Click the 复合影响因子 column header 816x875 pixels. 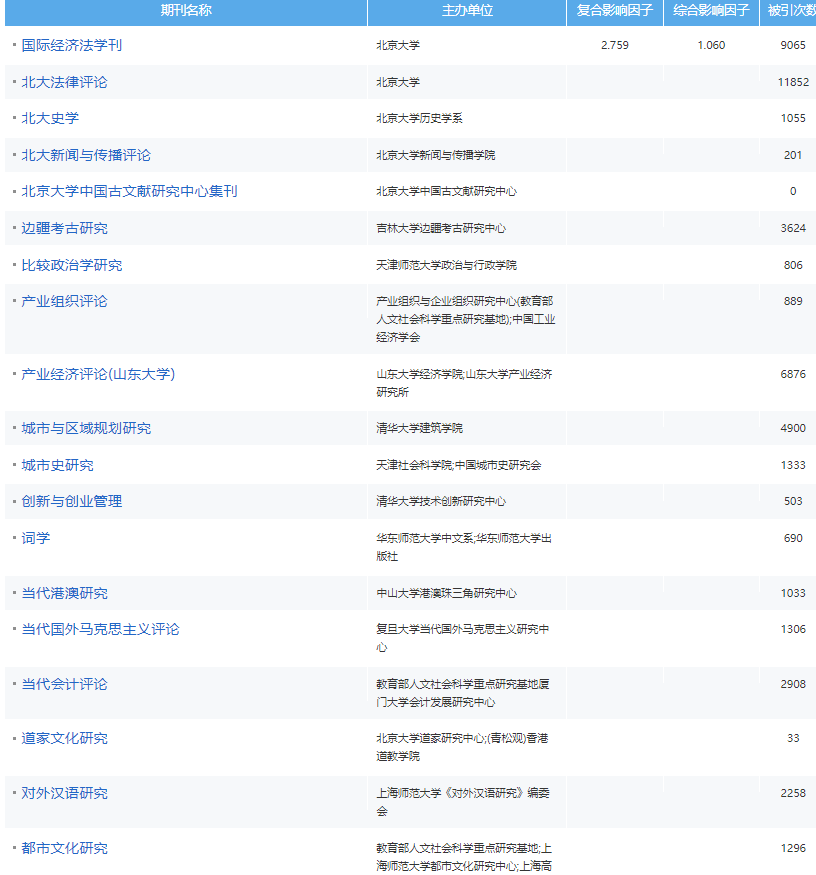pos(615,11)
